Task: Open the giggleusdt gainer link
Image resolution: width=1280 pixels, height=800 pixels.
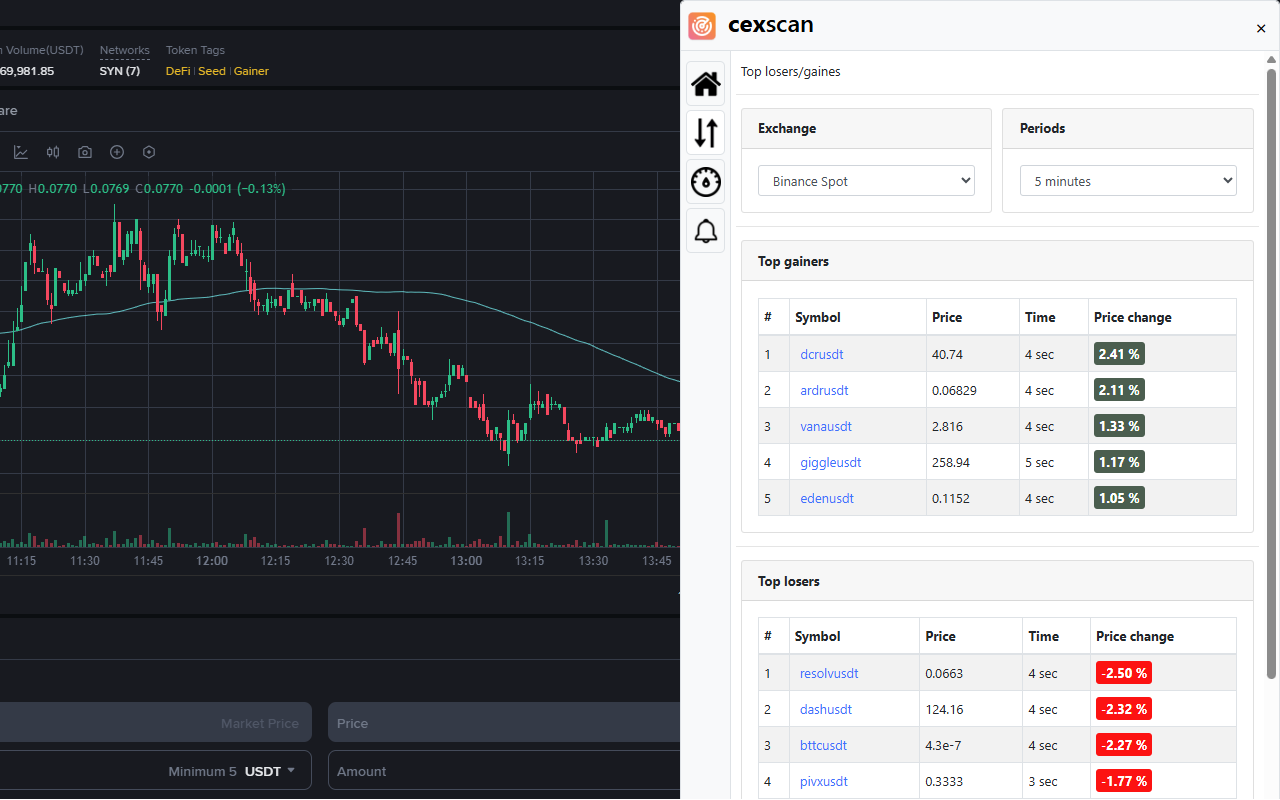Action: pyautogui.click(x=830, y=462)
